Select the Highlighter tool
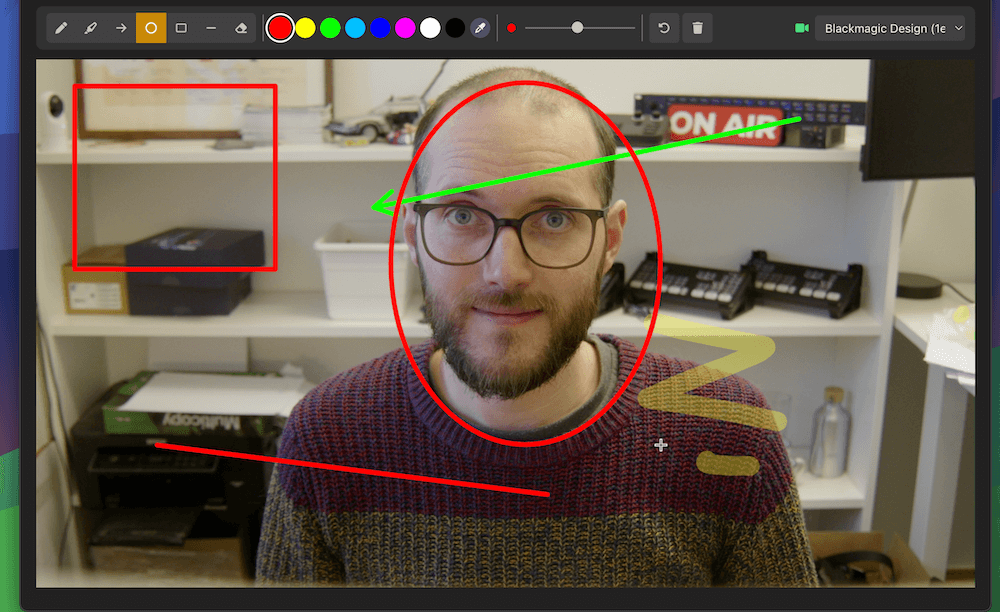The image size is (1000, 612). pyautogui.click(x=90, y=27)
